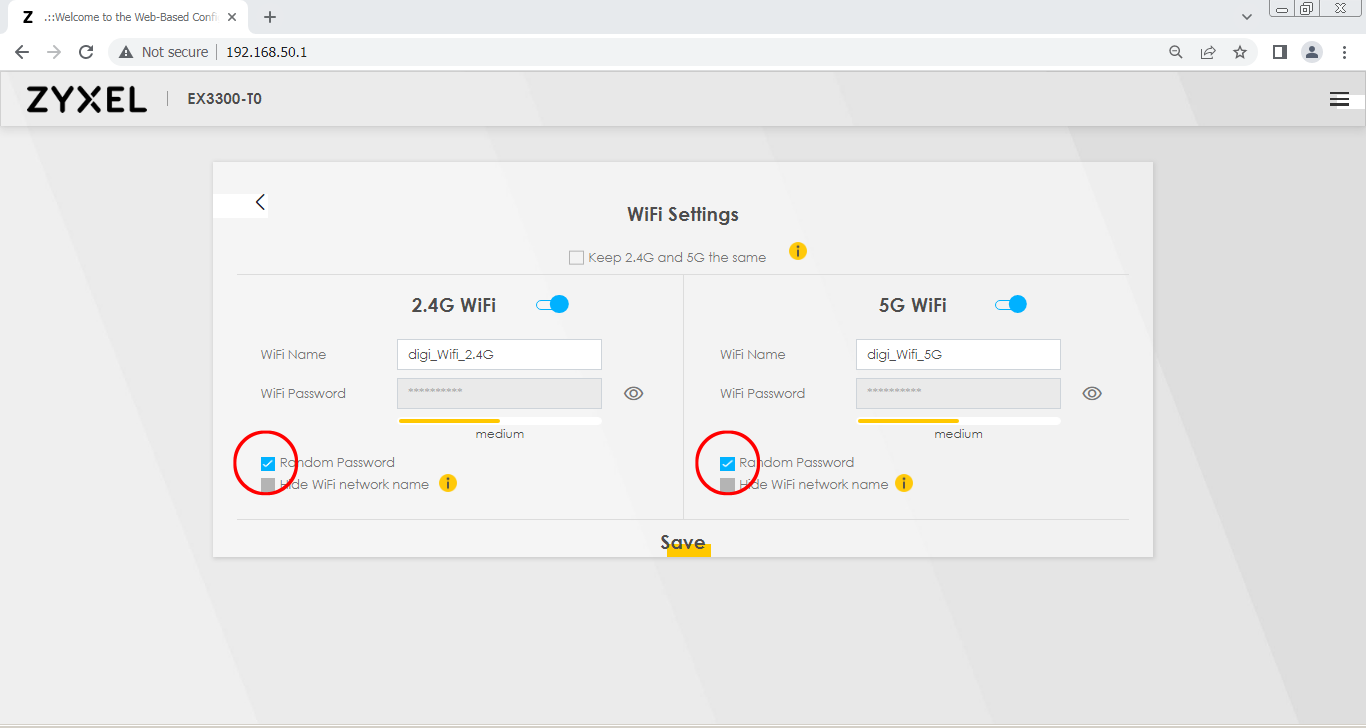Show 2.4G WiFi password with eye icon
1366x728 pixels.
[633, 394]
